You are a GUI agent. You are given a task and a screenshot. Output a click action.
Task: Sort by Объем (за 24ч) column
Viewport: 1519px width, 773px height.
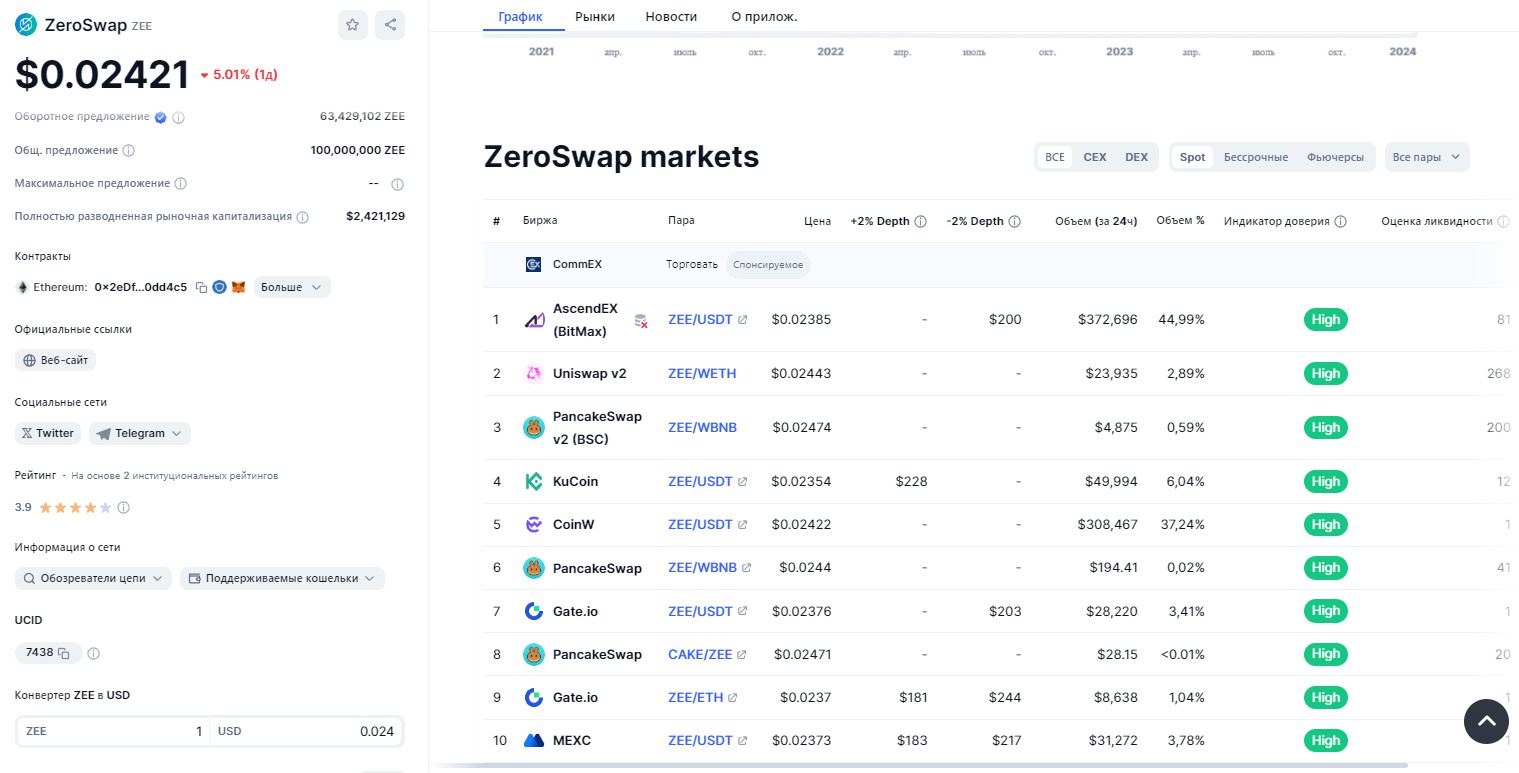1096,221
